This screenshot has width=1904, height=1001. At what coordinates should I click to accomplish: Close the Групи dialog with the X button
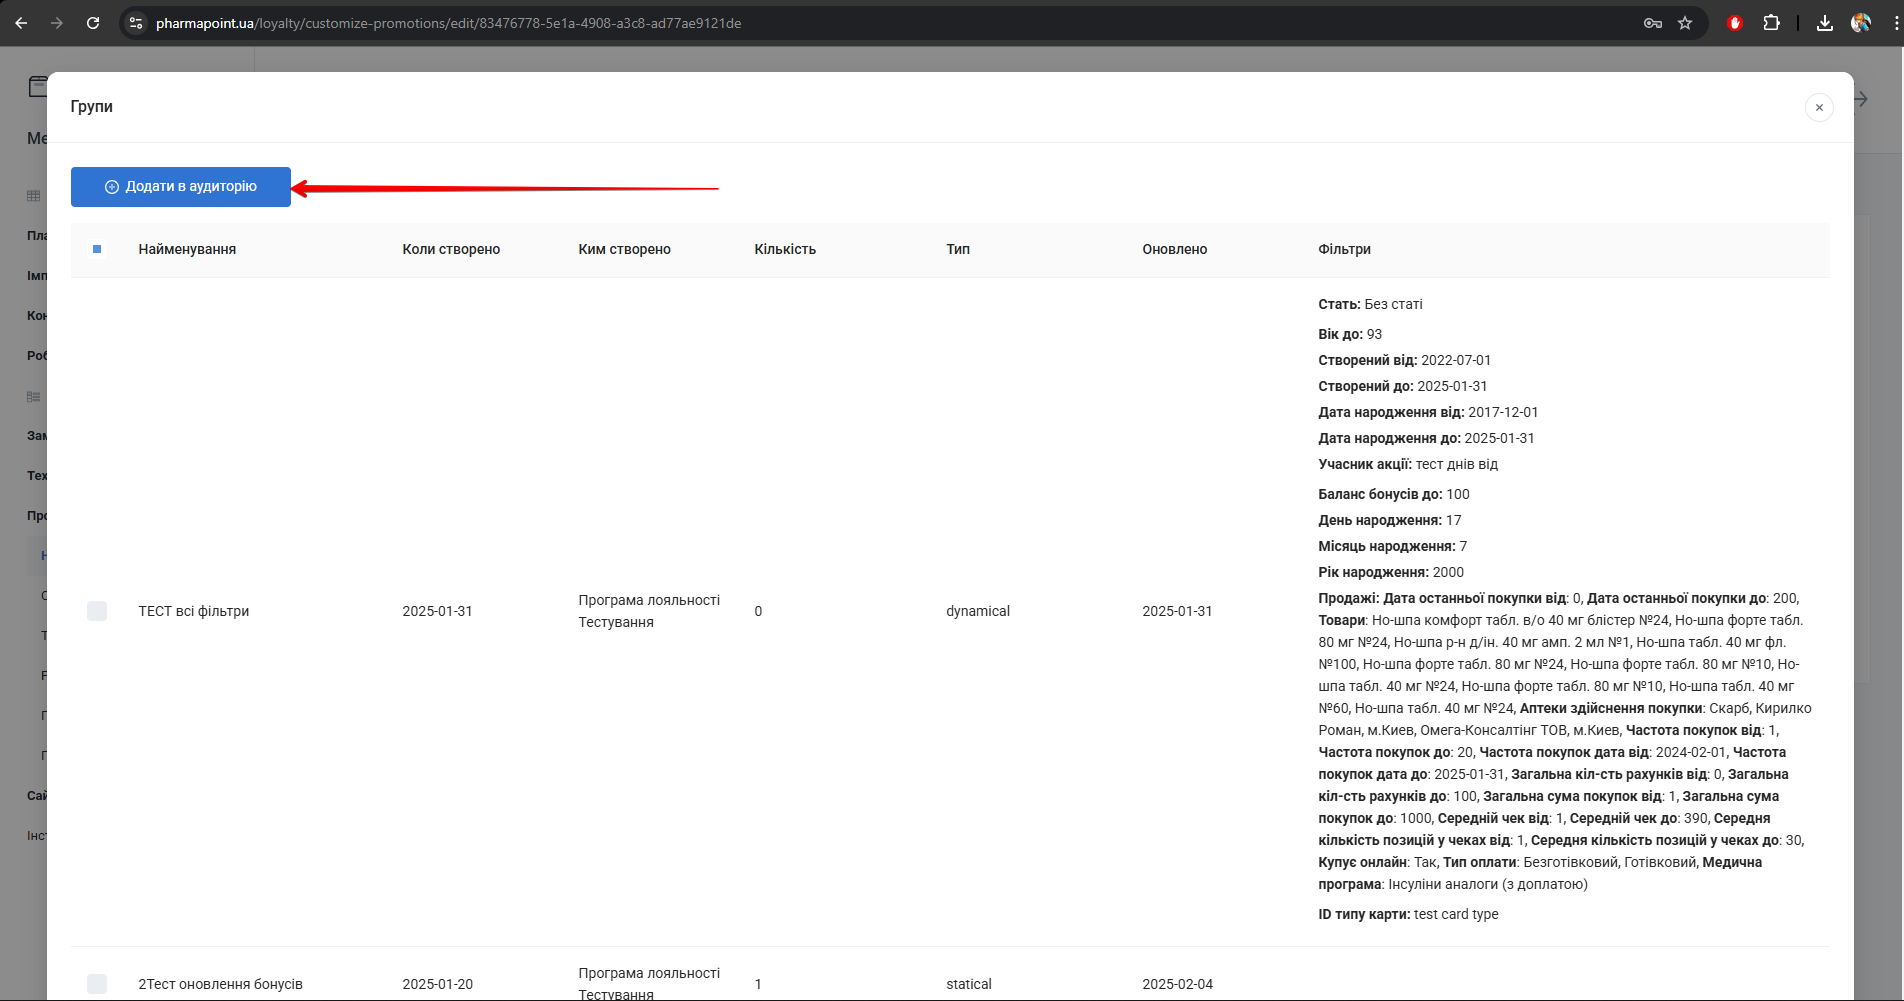pyautogui.click(x=1819, y=107)
